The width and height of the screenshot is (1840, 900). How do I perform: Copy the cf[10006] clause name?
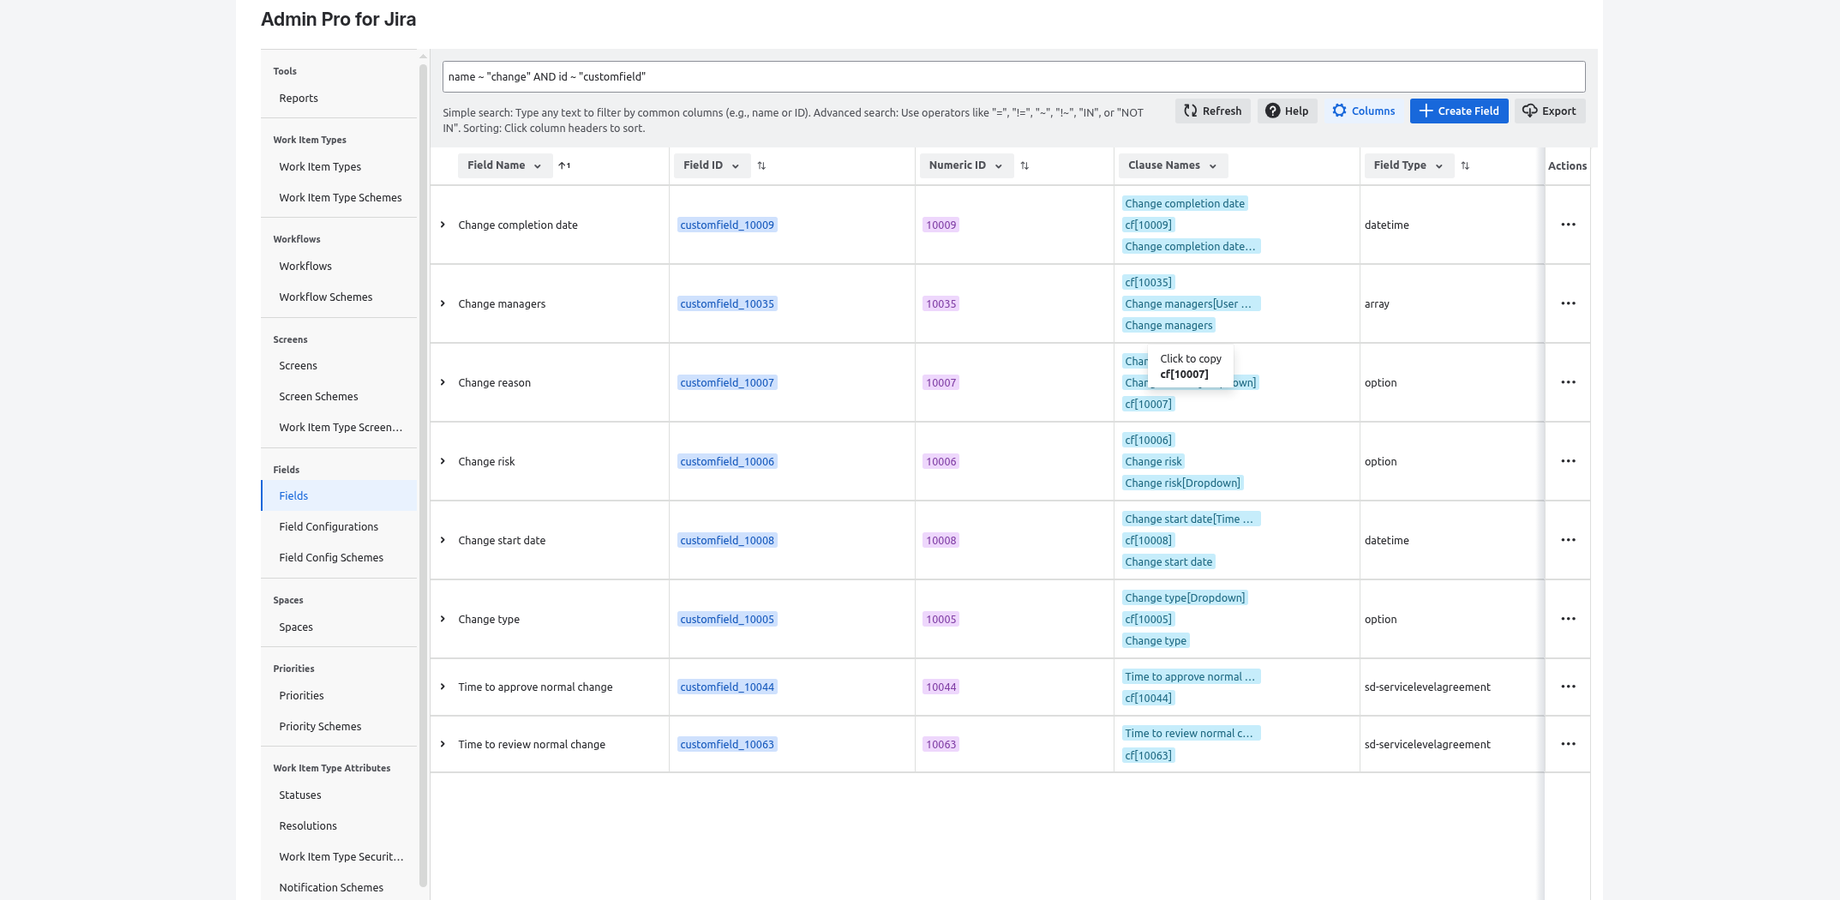click(x=1148, y=440)
